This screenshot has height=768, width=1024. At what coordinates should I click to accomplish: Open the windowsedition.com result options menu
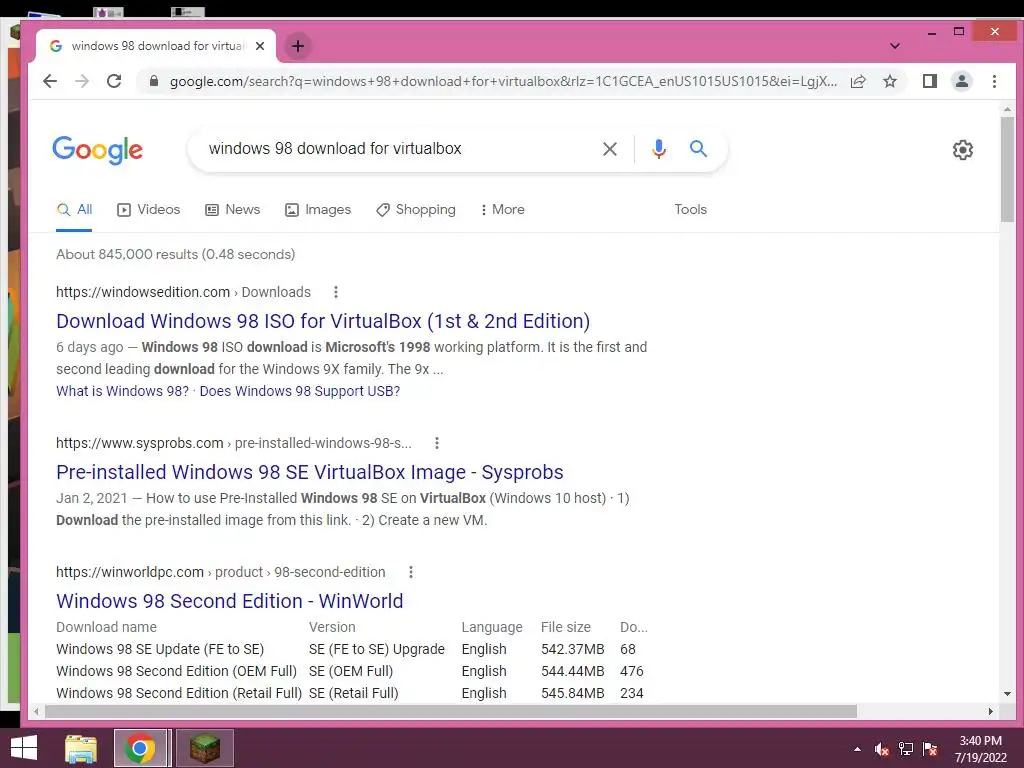336,292
